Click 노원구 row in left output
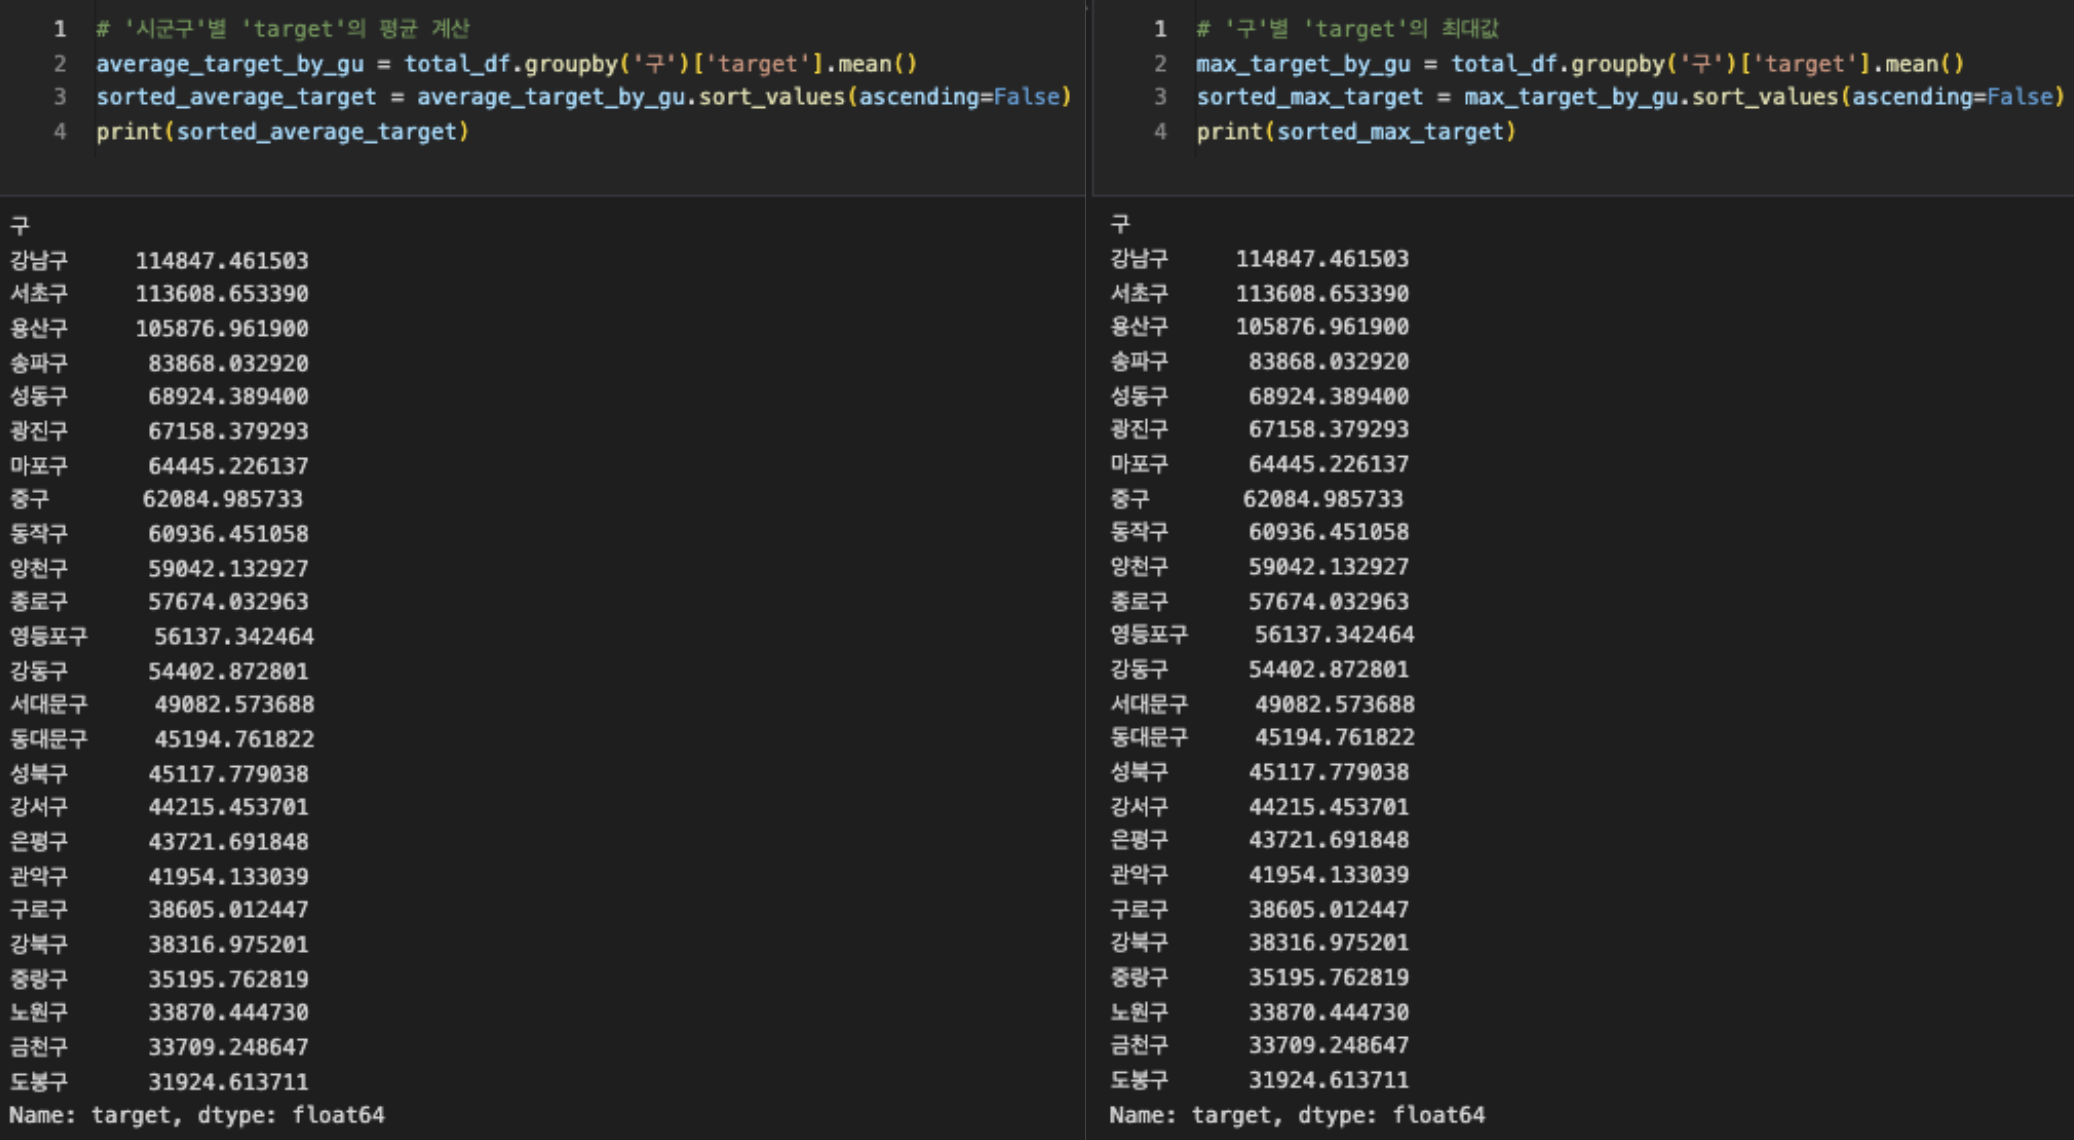The image size is (2074, 1140). coord(159,1013)
